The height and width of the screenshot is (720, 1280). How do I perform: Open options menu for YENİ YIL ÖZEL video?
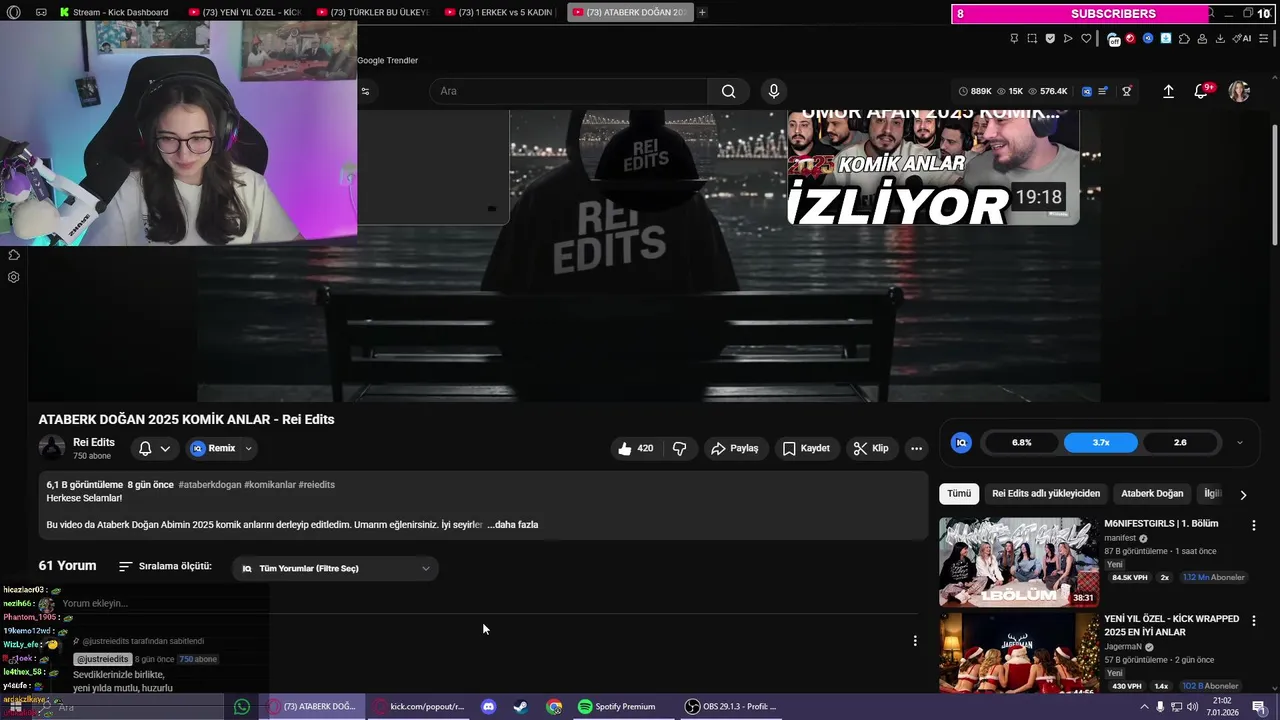(x=1254, y=621)
